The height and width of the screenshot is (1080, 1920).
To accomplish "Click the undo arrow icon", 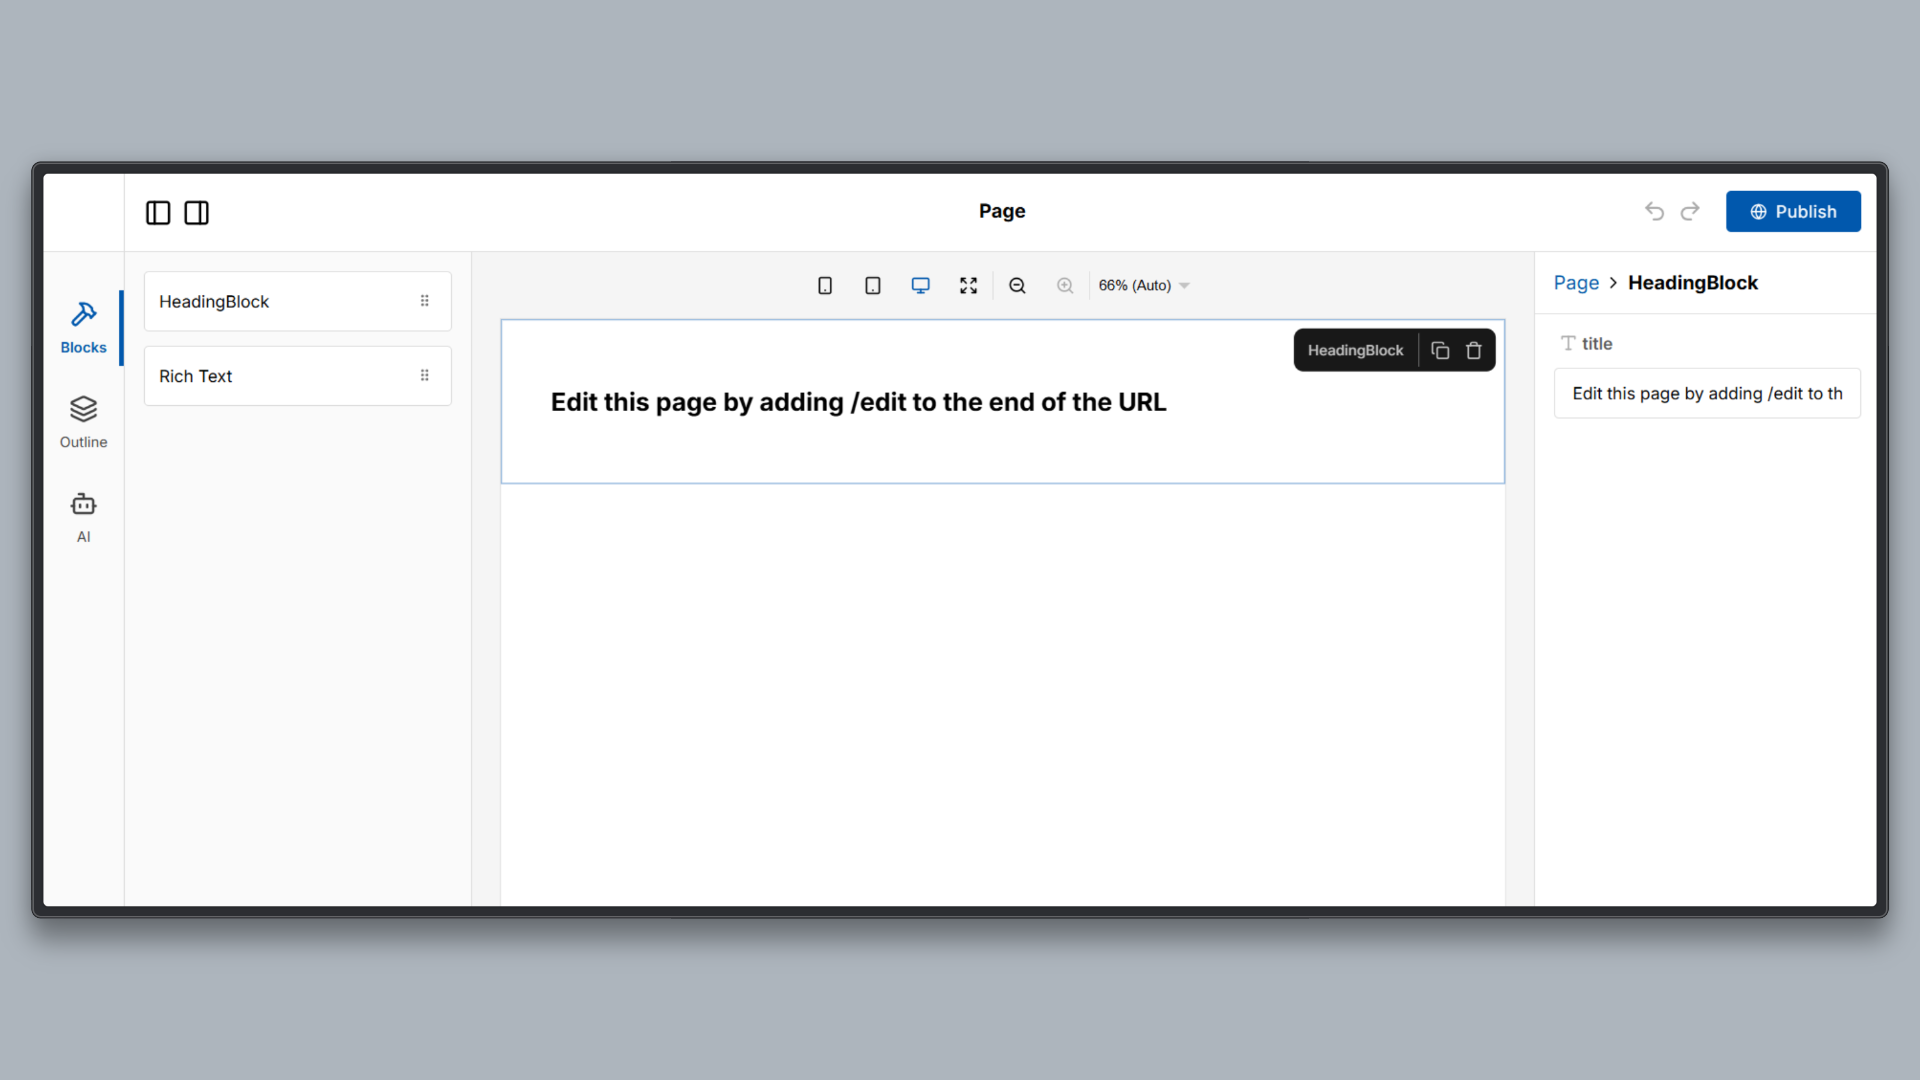I will coord(1654,211).
